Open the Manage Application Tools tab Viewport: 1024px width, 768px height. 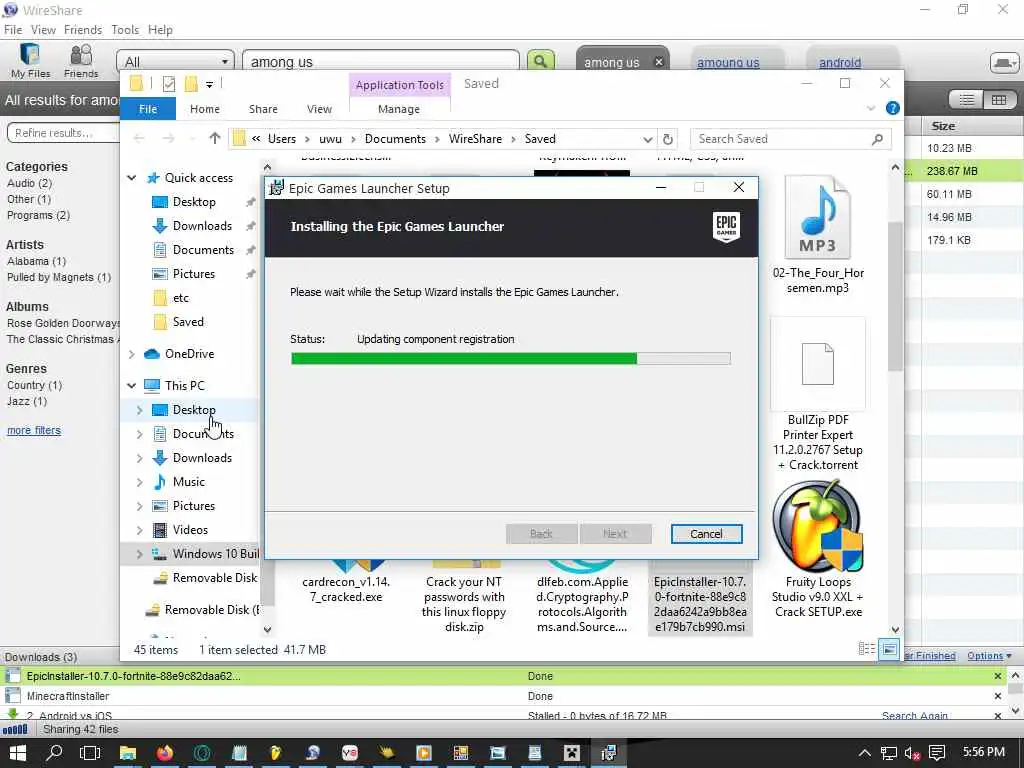pos(399,109)
